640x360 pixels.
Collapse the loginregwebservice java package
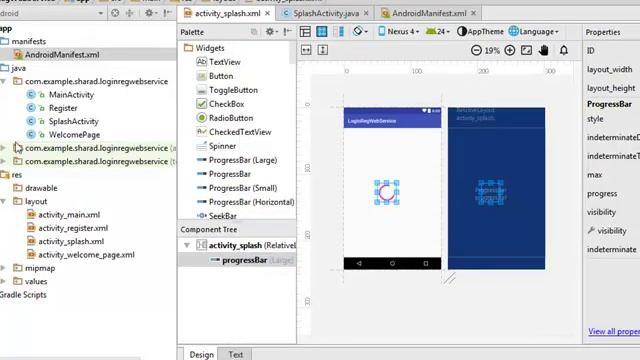tap(3, 81)
